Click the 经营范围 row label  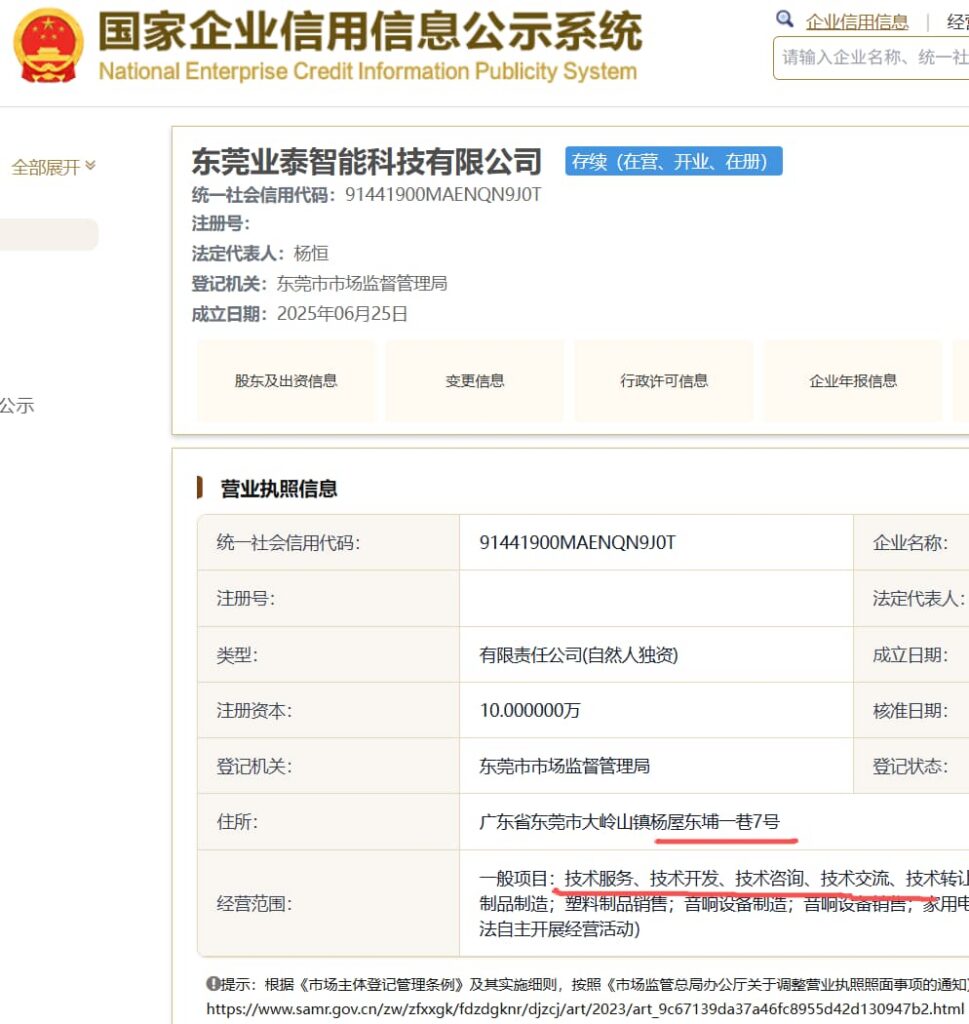pos(254,903)
